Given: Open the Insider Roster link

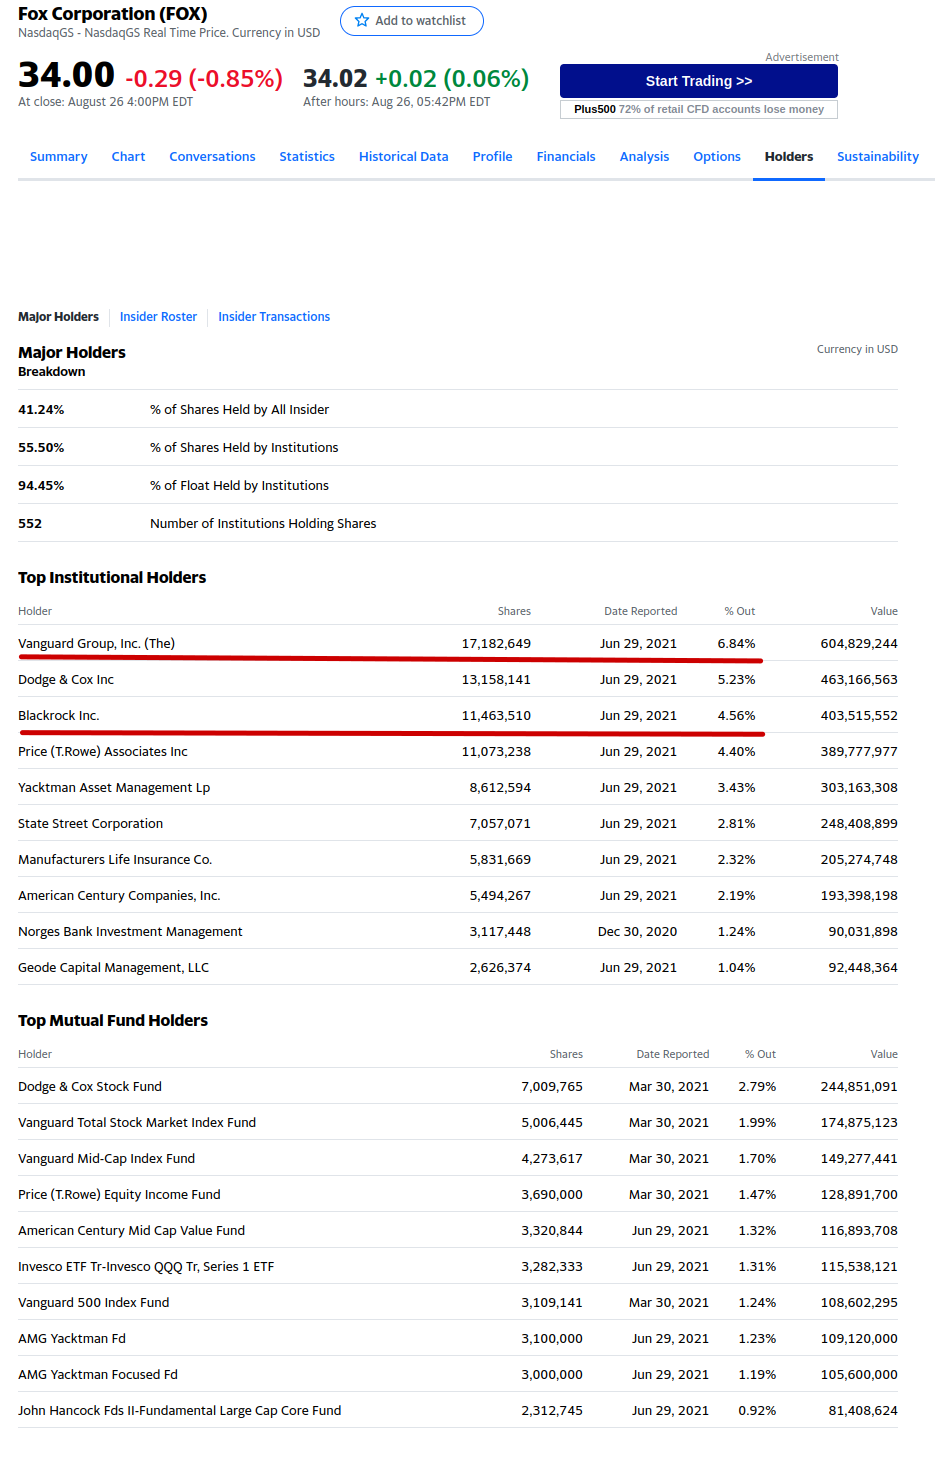Looking at the screenshot, I should [158, 317].
